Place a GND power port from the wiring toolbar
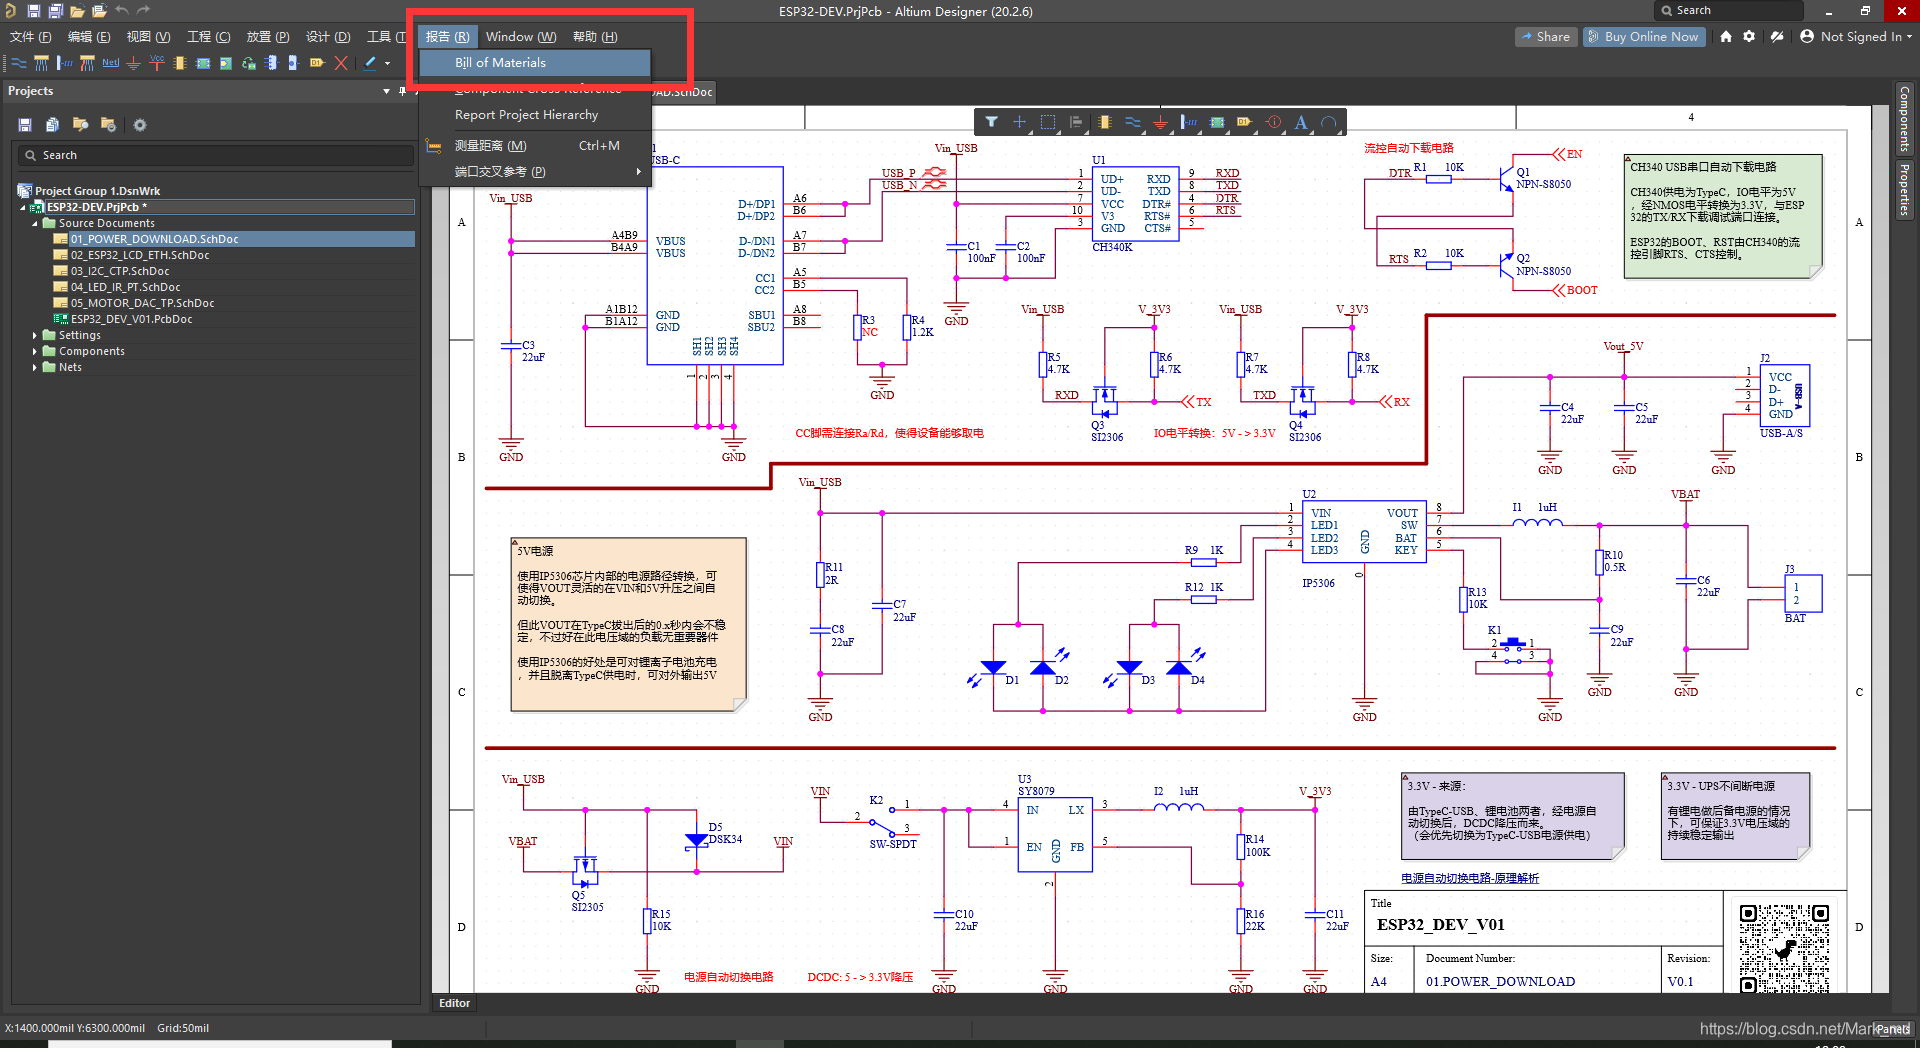Image resolution: width=1920 pixels, height=1048 pixels. coord(133,63)
